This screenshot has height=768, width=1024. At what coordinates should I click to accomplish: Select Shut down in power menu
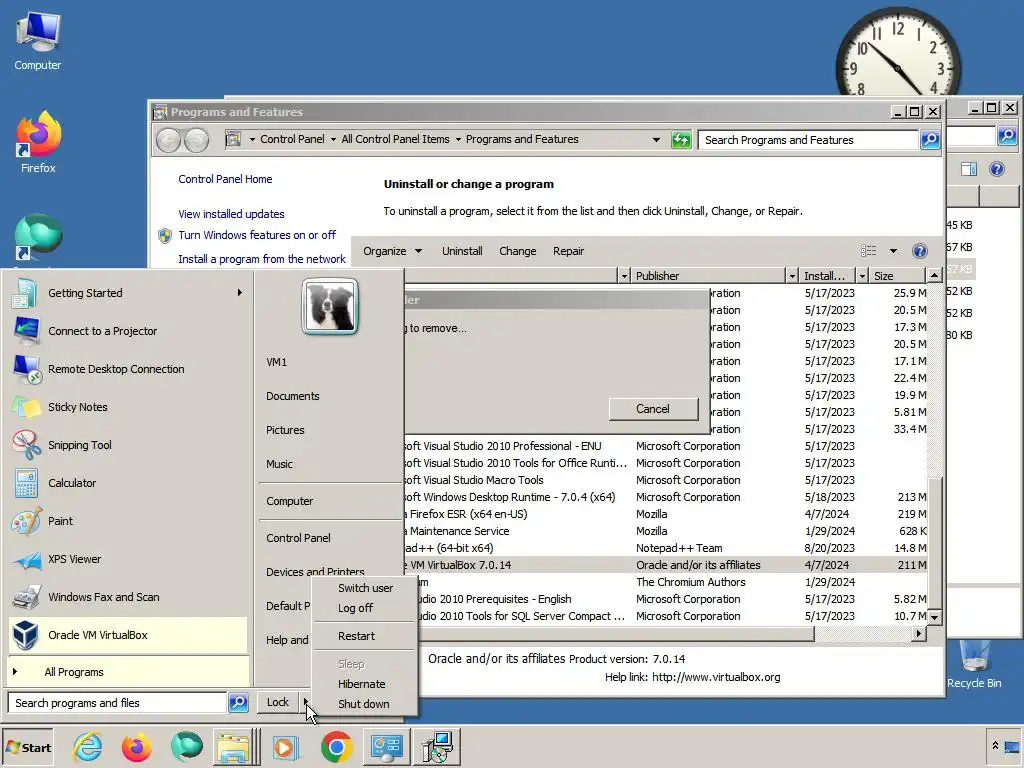coord(363,704)
